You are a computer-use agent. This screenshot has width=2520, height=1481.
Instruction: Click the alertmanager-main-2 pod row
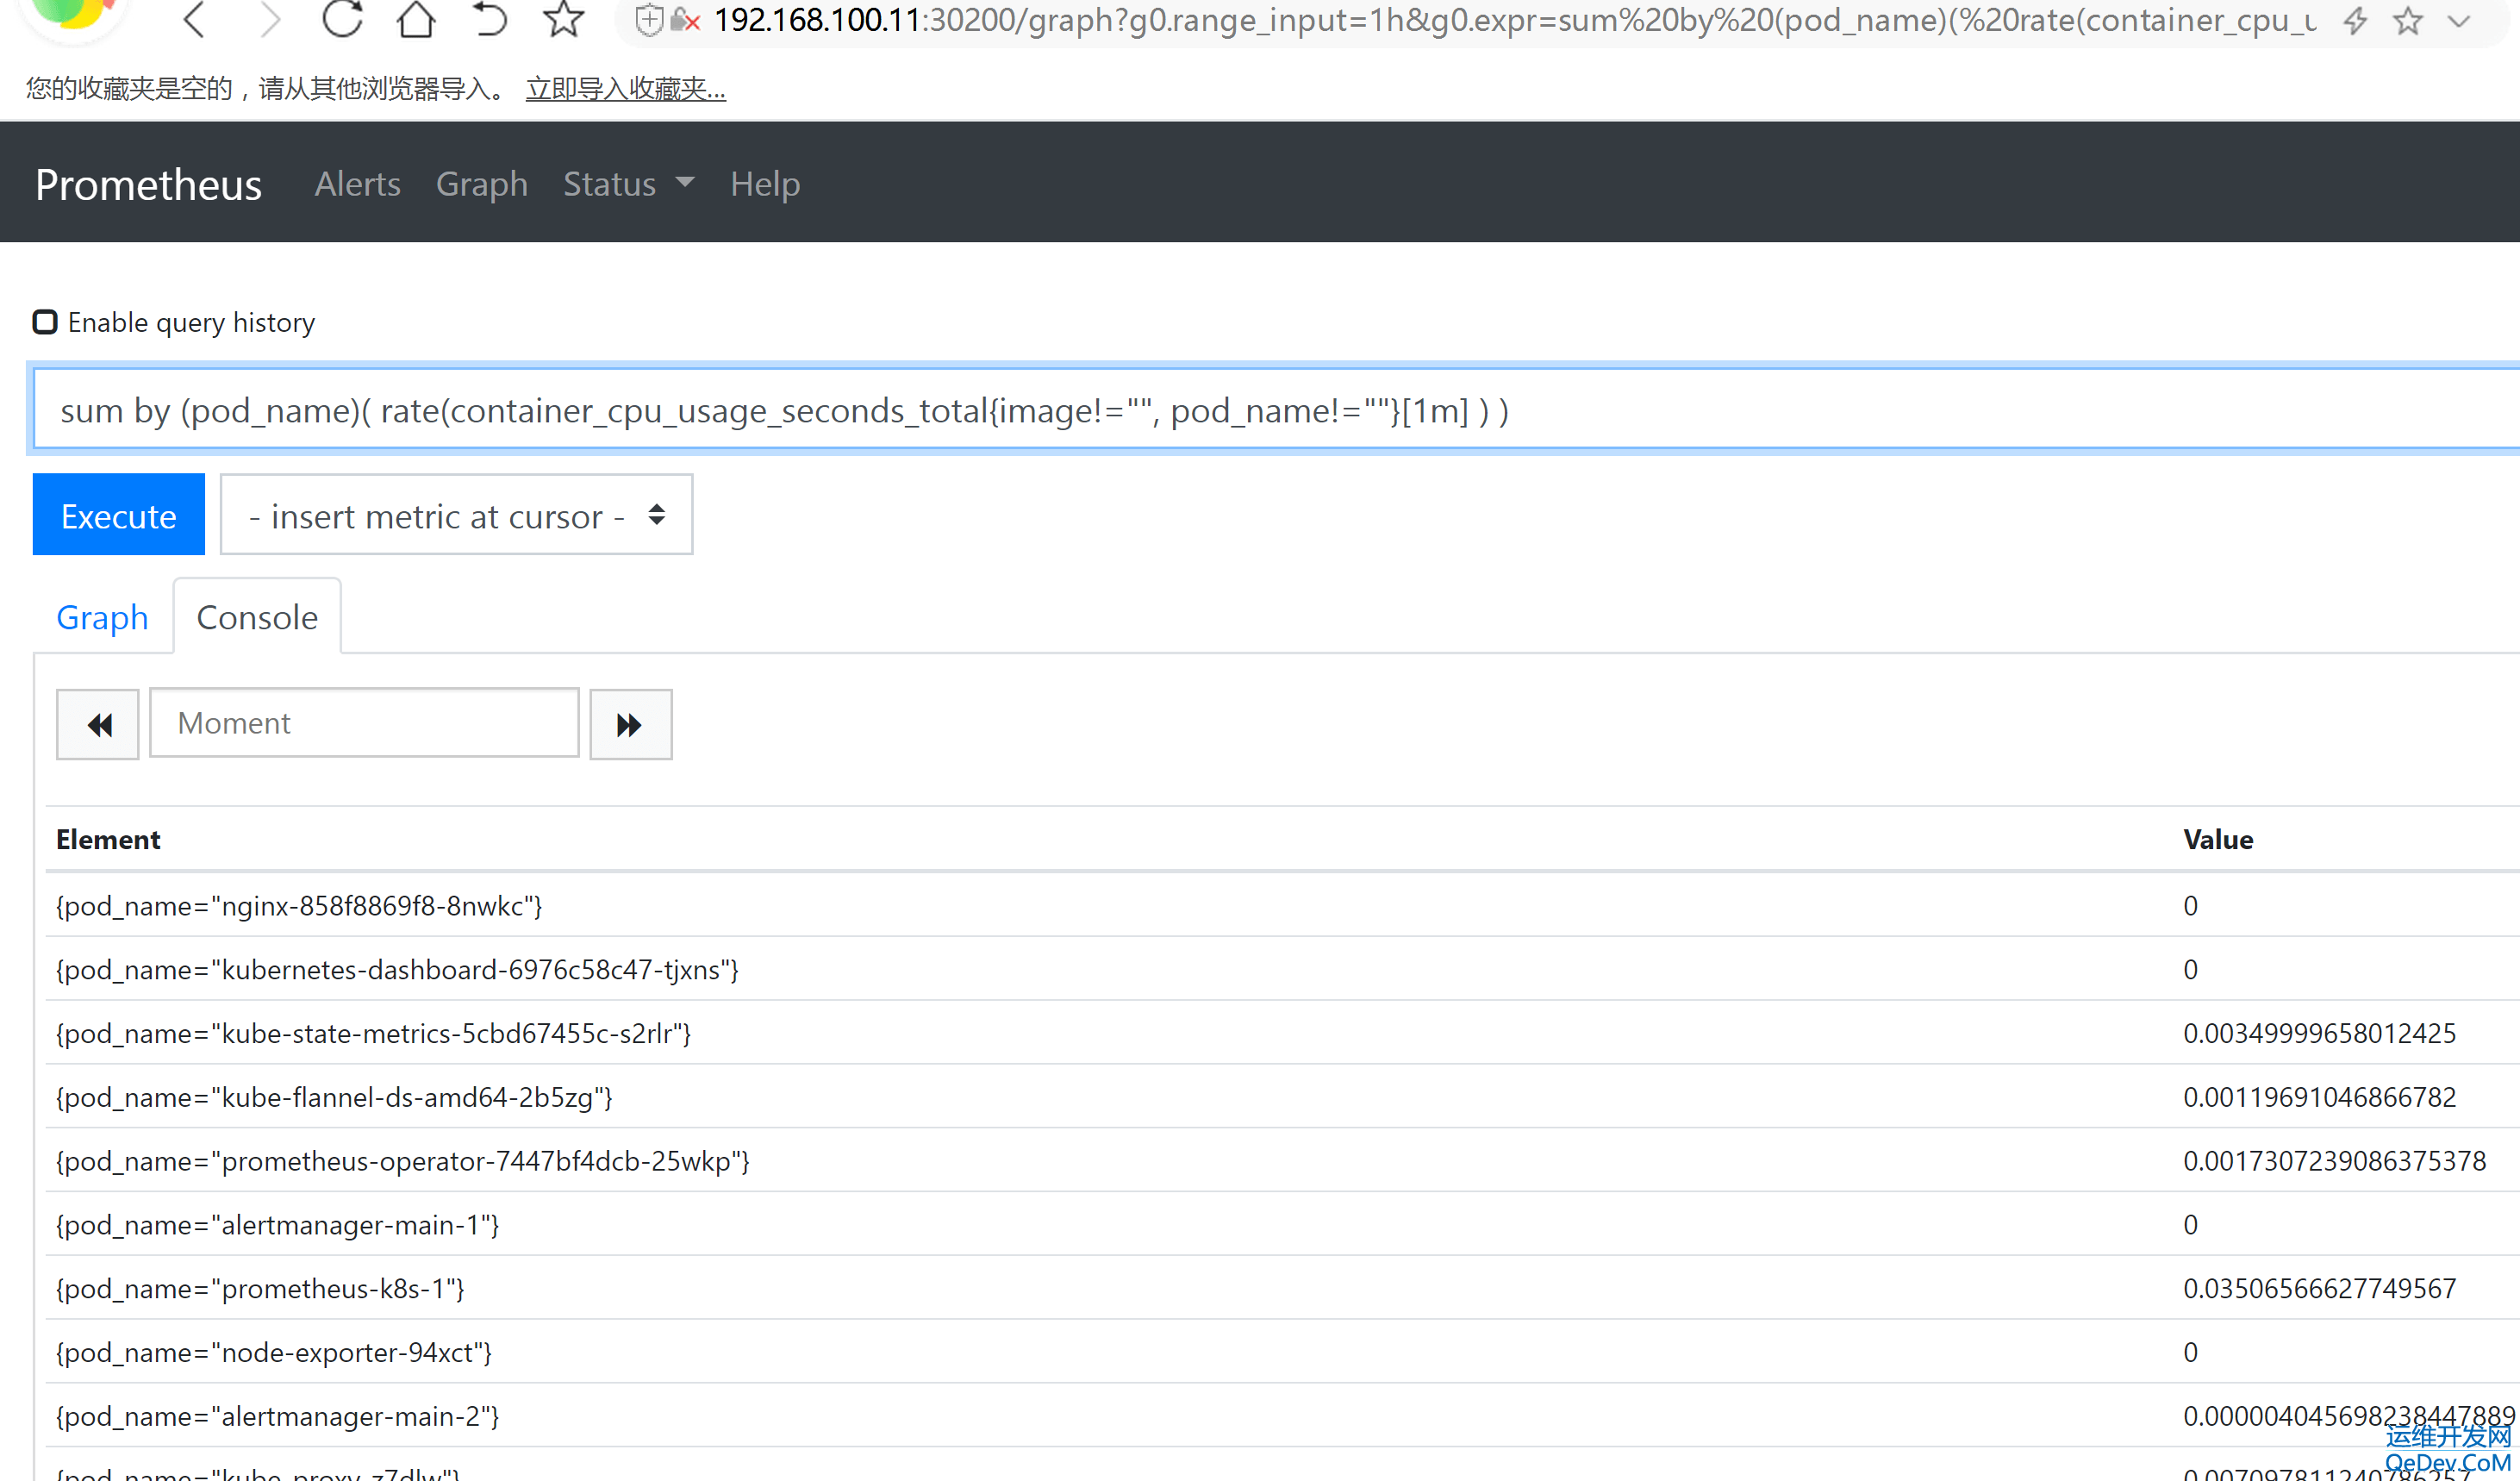pyautogui.click(x=1282, y=1416)
